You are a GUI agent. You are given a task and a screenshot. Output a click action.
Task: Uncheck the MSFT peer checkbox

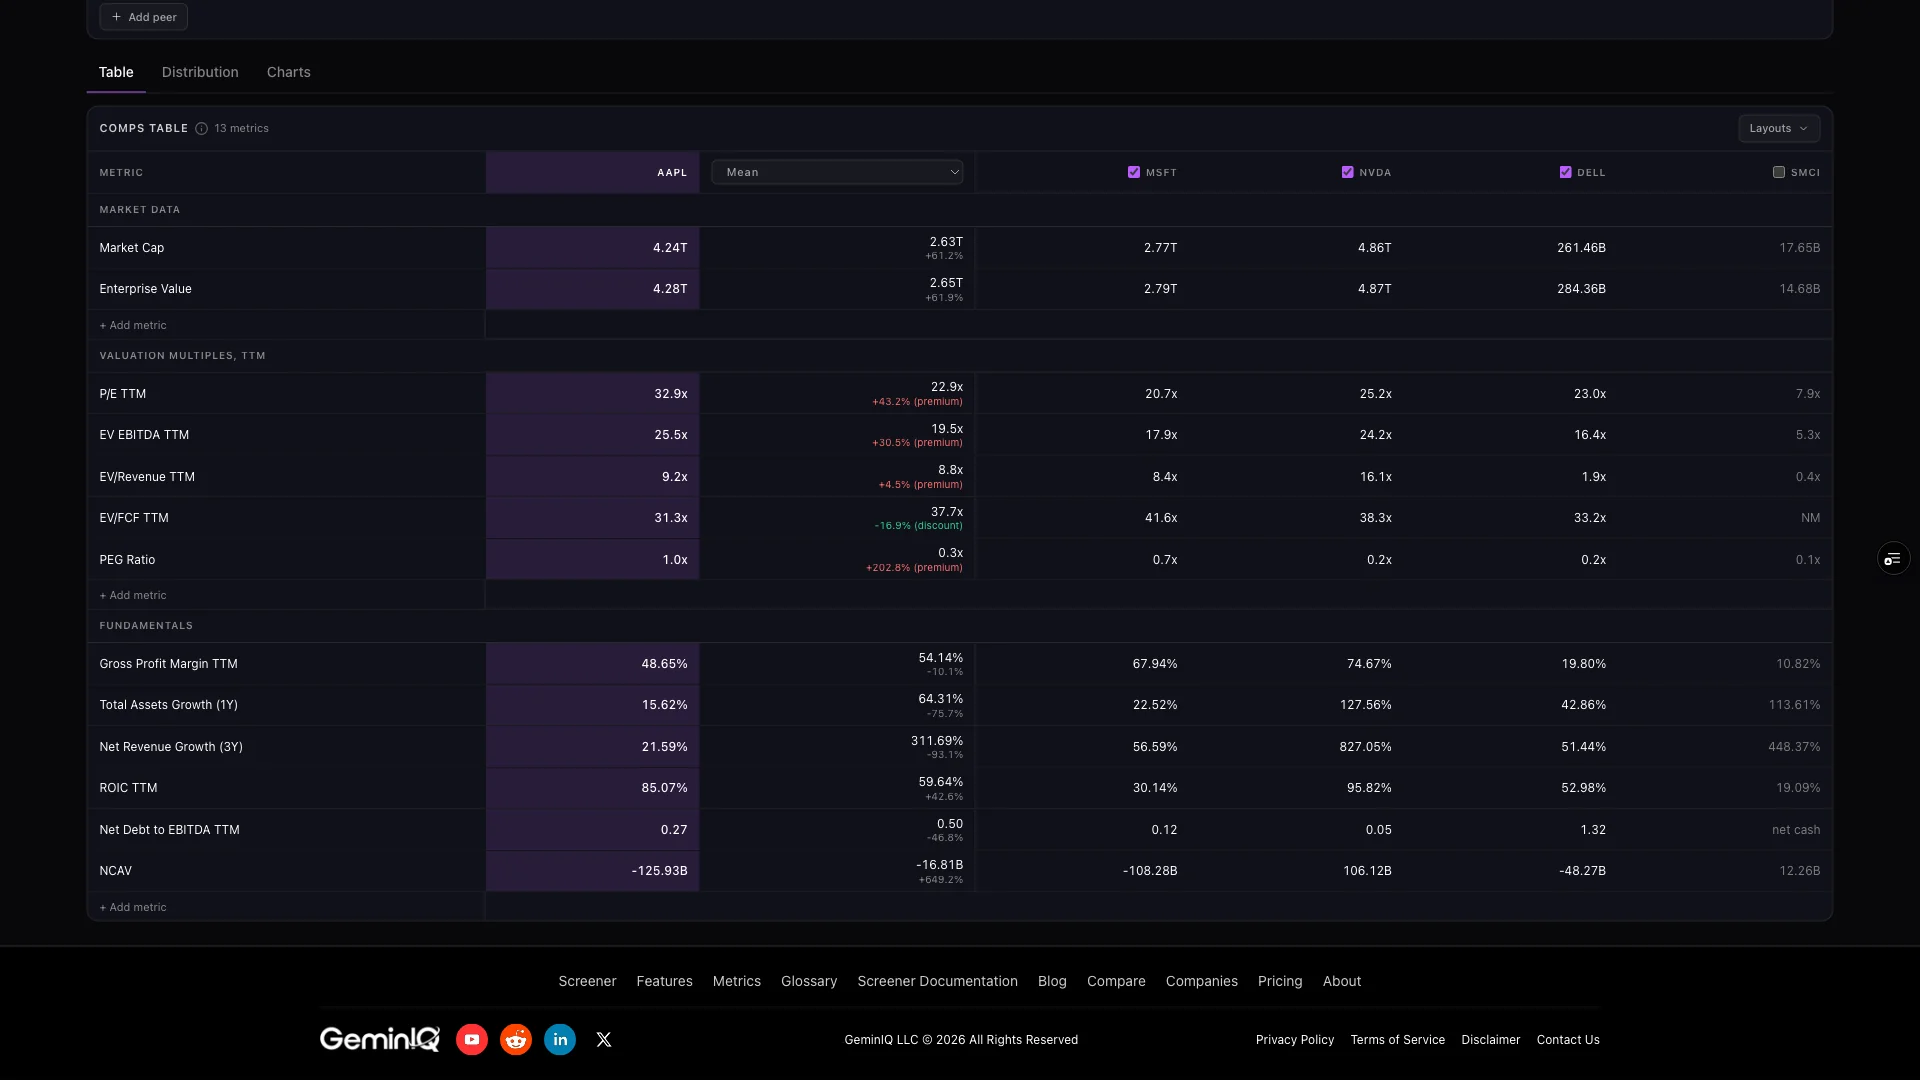coord(1134,172)
